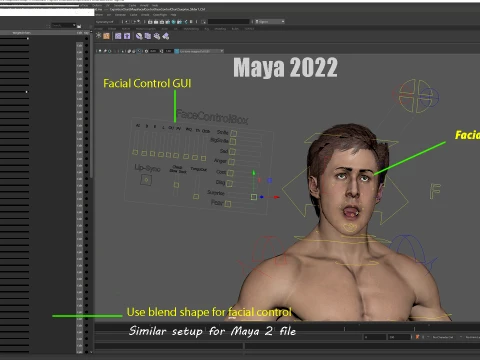This screenshot has height=360, width=480.
Task: Click the teal round icon in the status line
Action: point(173,22)
